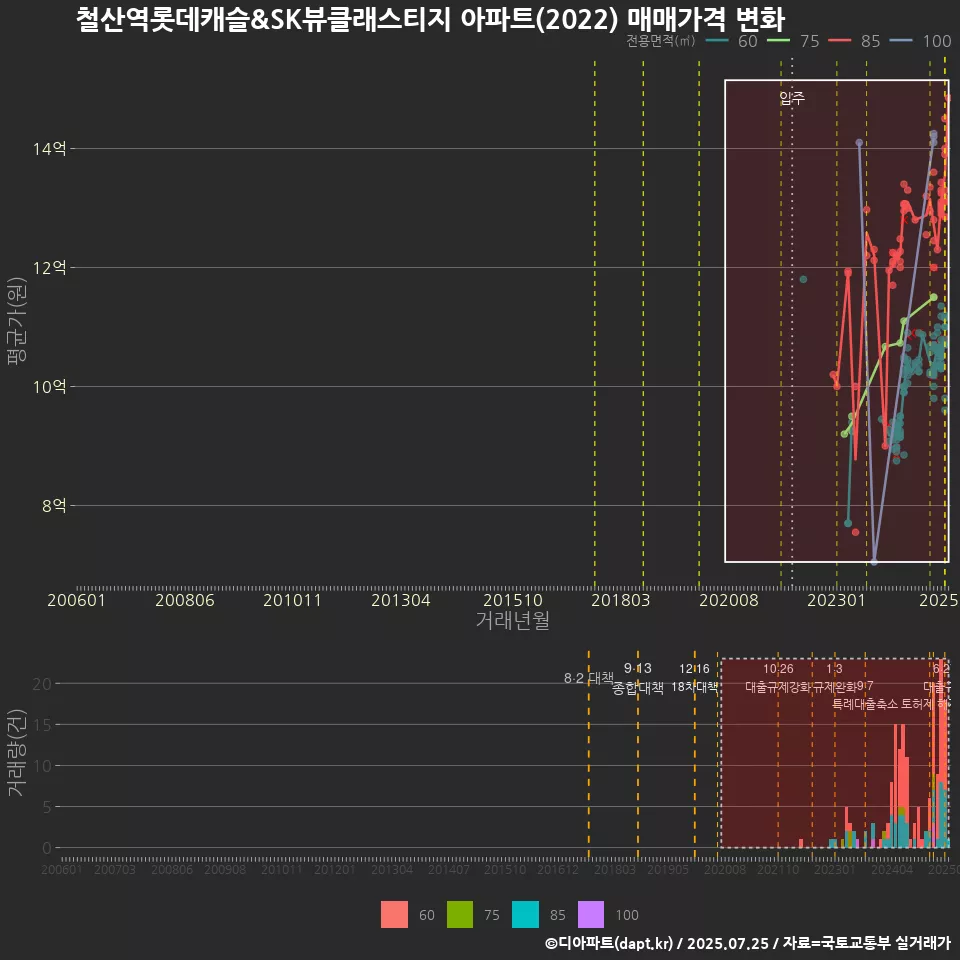Click '200601' on the price chart x-axis
The height and width of the screenshot is (960, 960).
(77, 600)
